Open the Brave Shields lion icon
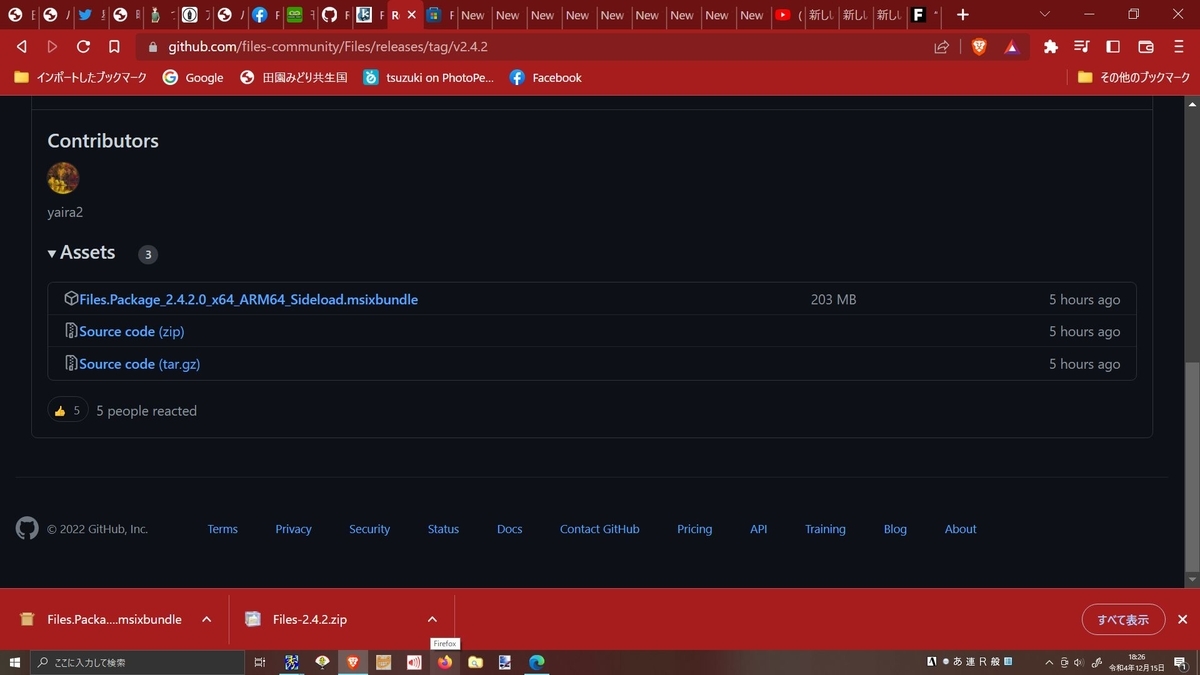The image size is (1200, 675). pos(979,46)
